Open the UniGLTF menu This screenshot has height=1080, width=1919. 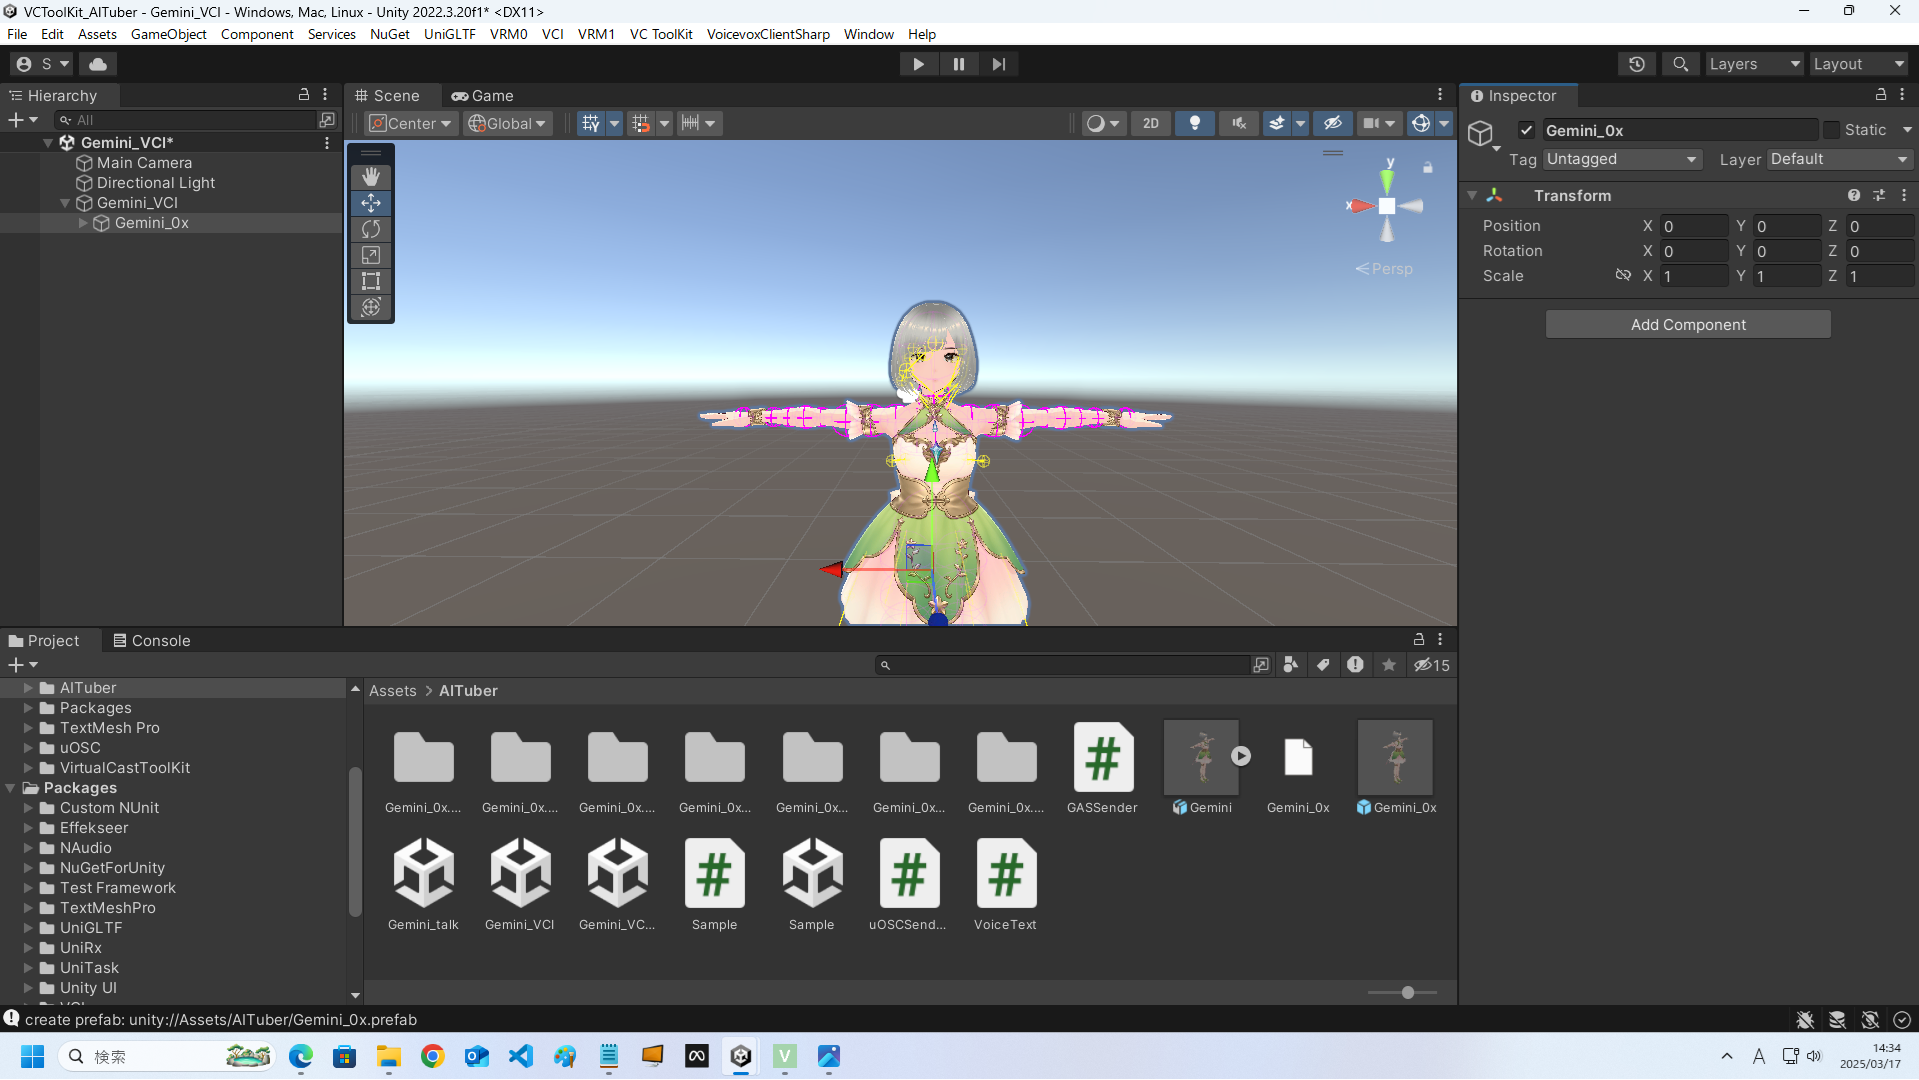tap(449, 34)
